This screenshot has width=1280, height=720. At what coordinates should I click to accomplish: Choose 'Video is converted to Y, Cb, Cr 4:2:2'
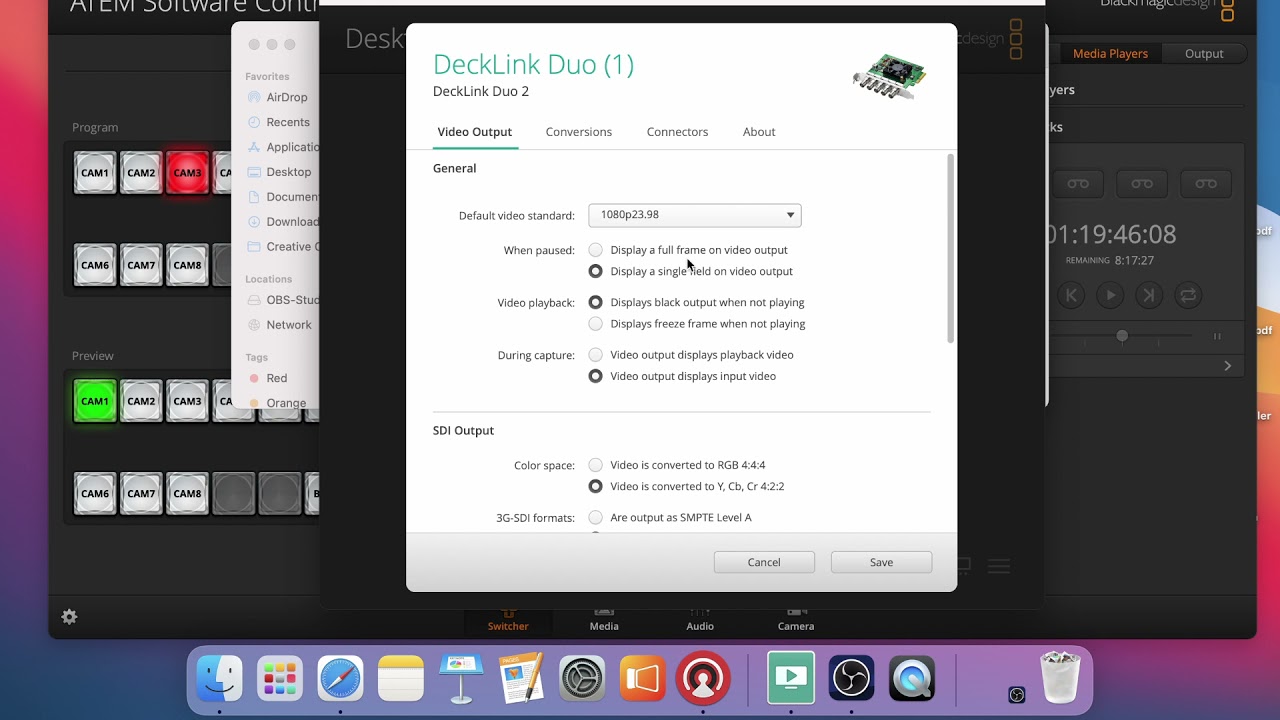(596, 486)
